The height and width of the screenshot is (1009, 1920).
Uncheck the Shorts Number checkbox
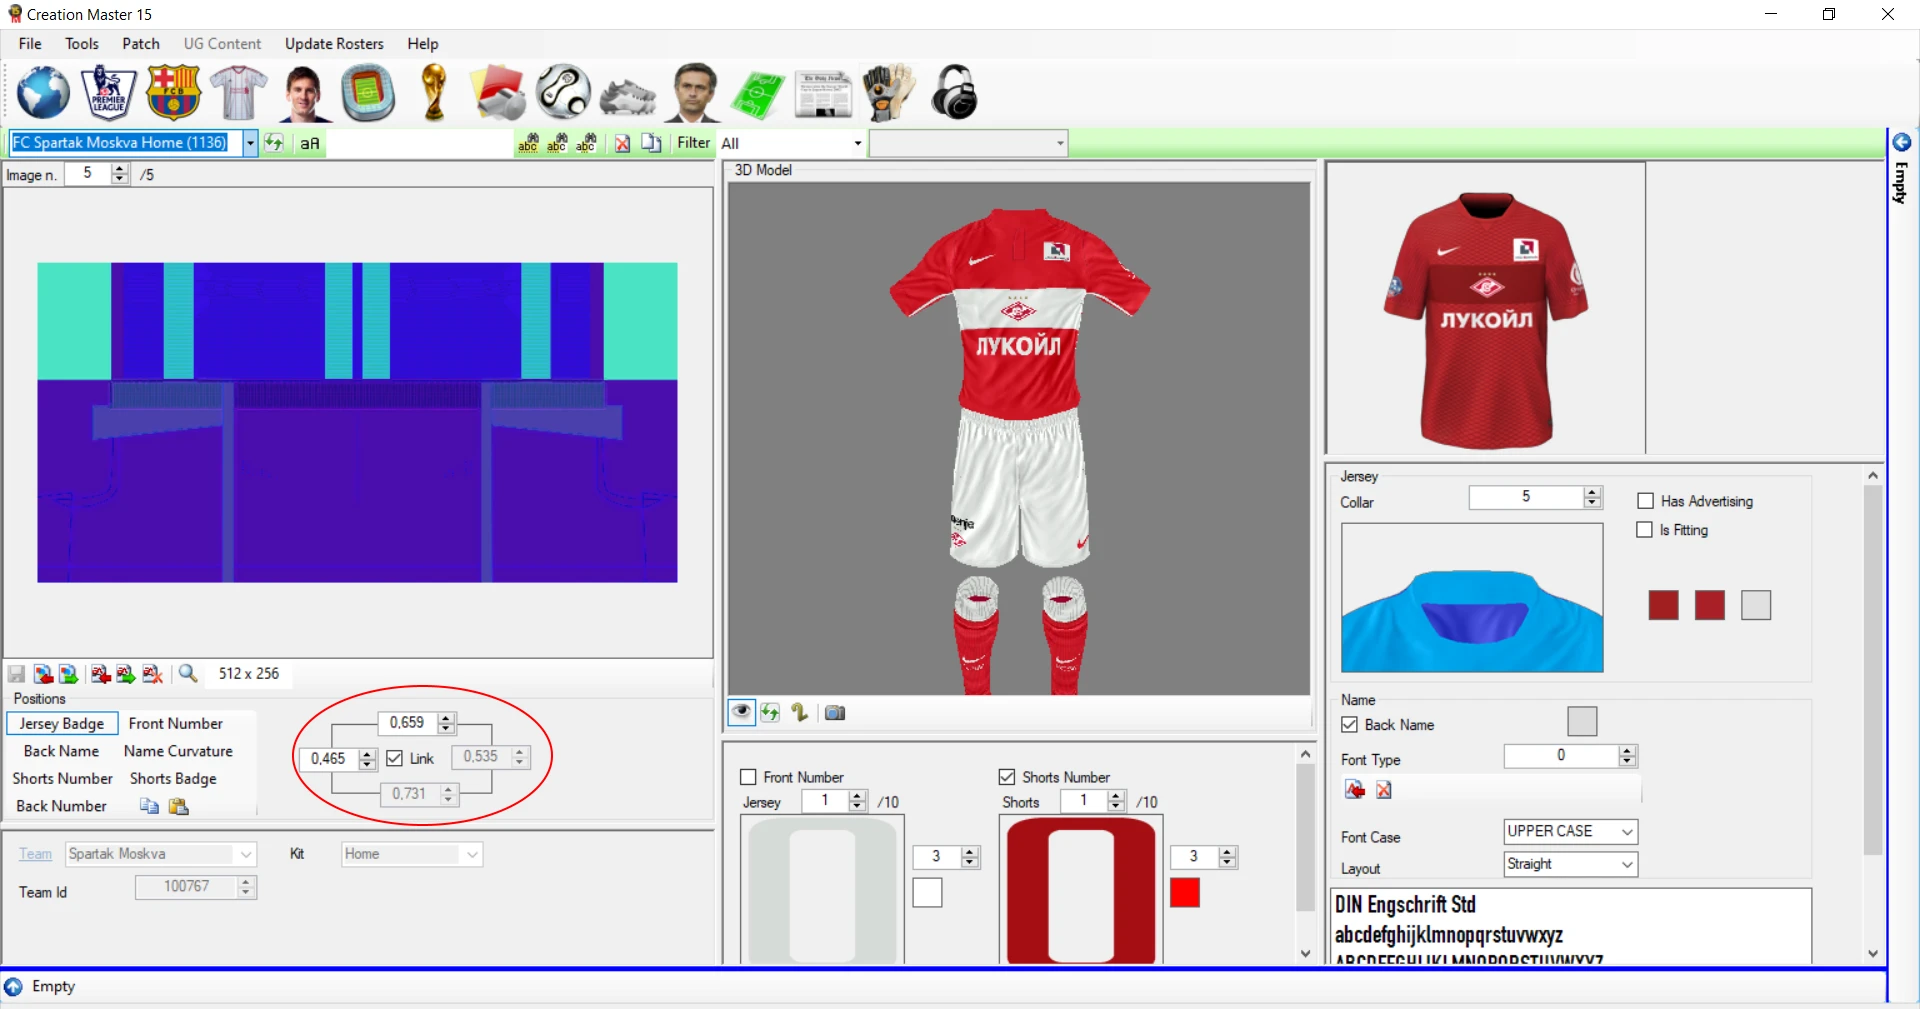click(1007, 777)
